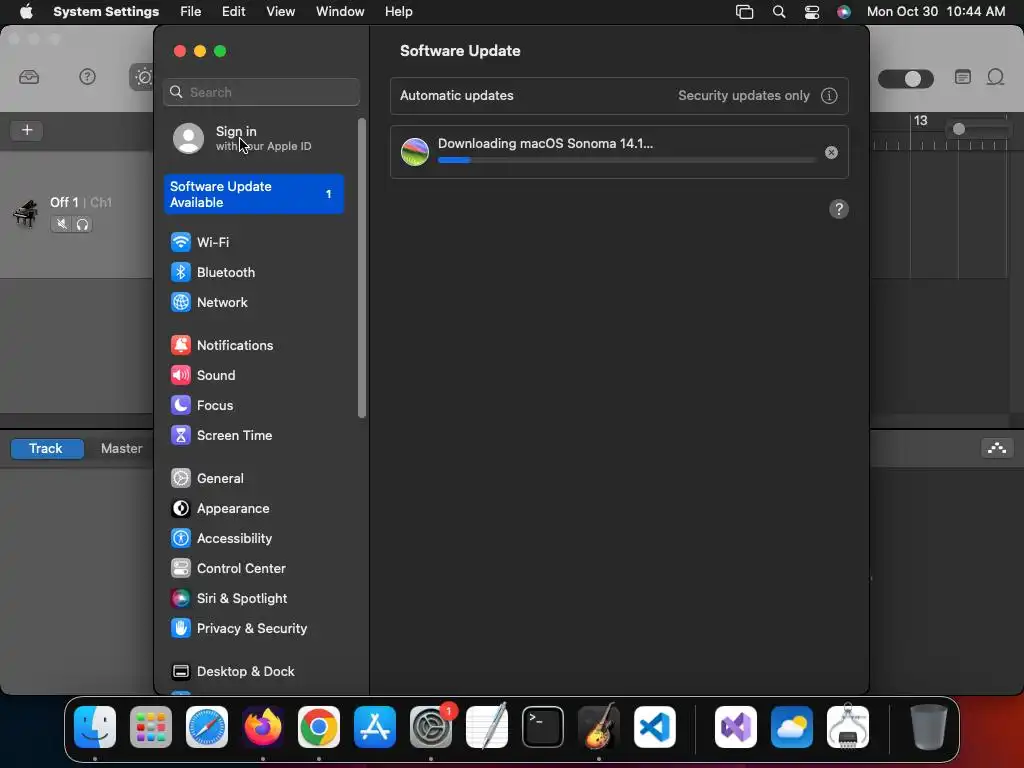Open Spotlight search in menu bar

tap(779, 12)
